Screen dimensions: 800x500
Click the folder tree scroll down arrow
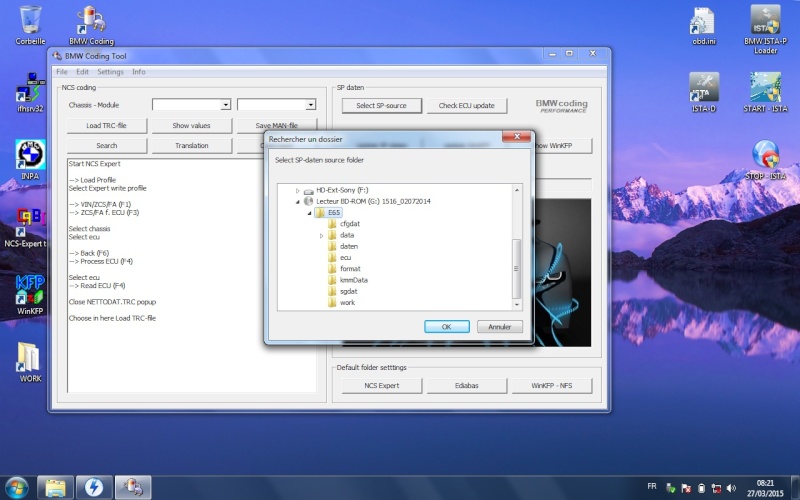(517, 304)
